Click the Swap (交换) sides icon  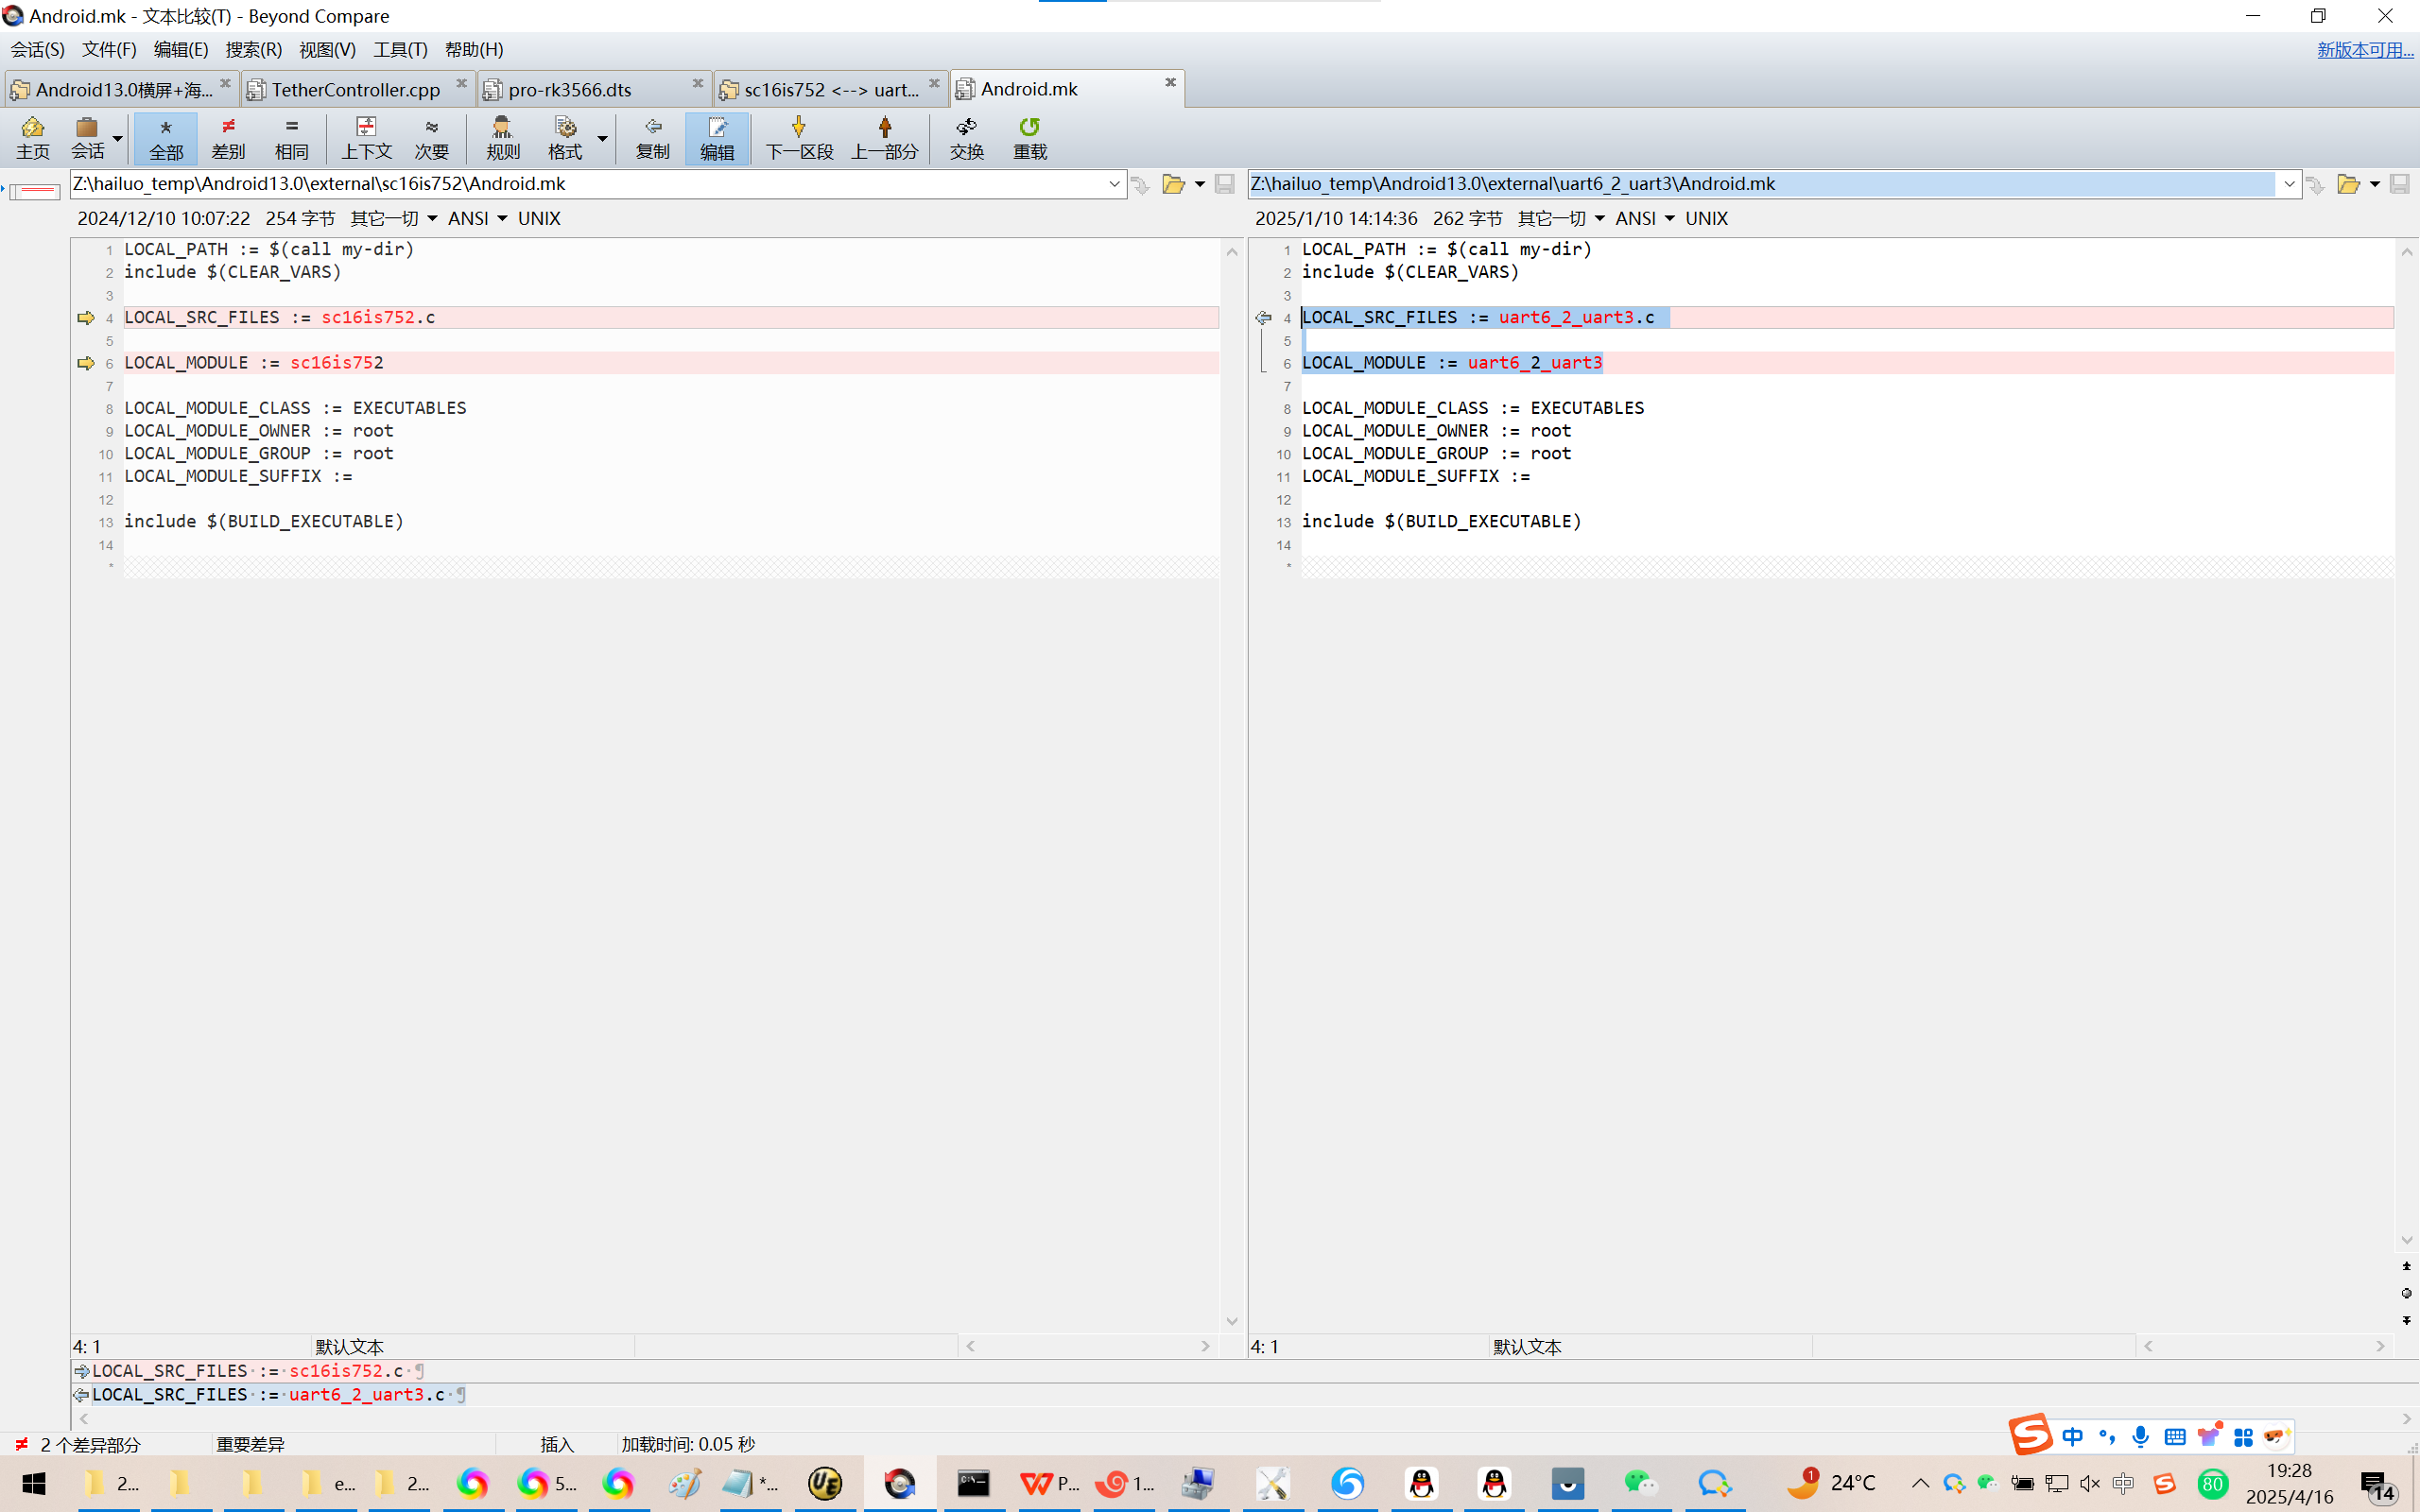[x=966, y=137]
